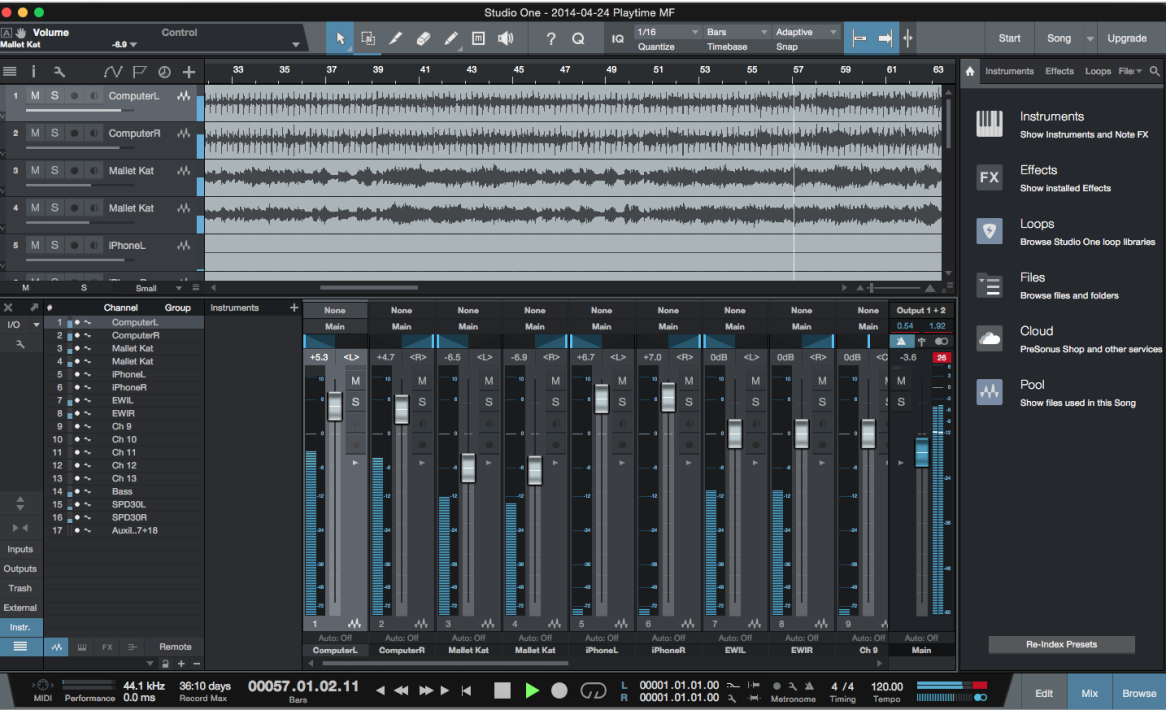1166x710 pixels.
Task: Select the Eraser tool
Action: click(x=423, y=39)
